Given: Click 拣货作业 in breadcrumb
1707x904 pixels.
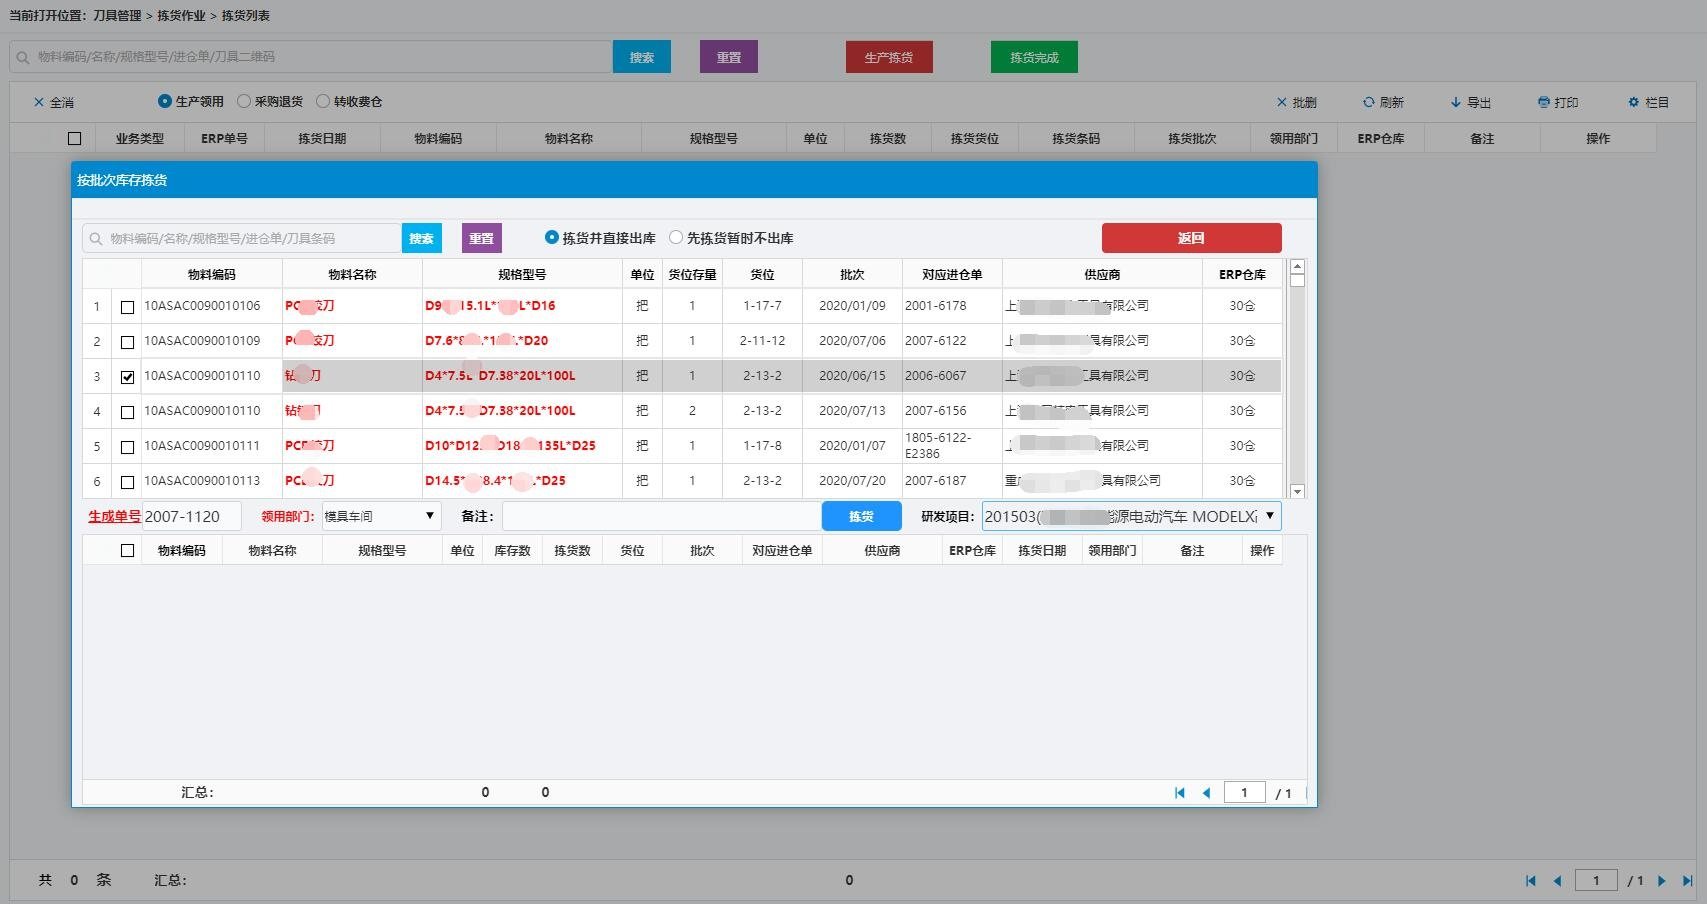Looking at the screenshot, I should [x=181, y=16].
